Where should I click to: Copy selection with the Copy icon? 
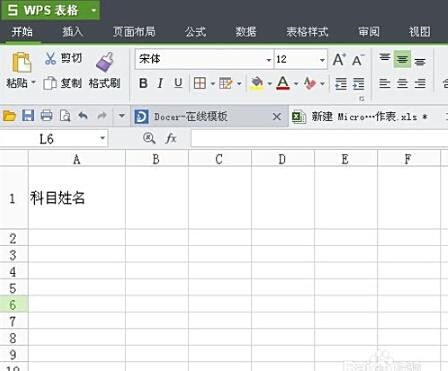pos(50,83)
